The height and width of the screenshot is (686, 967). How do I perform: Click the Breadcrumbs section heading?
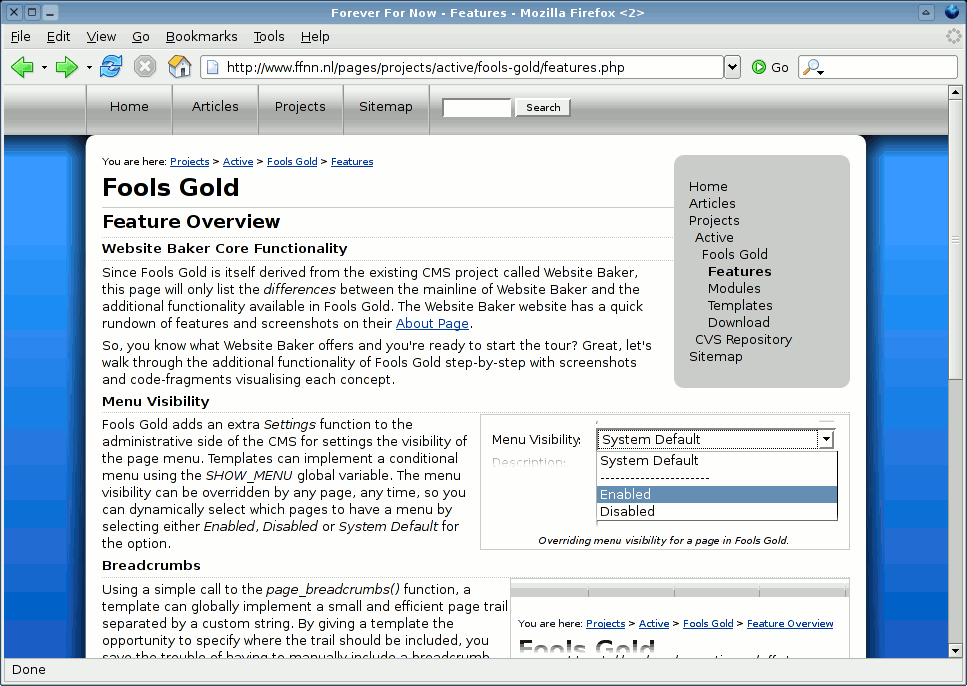click(151, 566)
